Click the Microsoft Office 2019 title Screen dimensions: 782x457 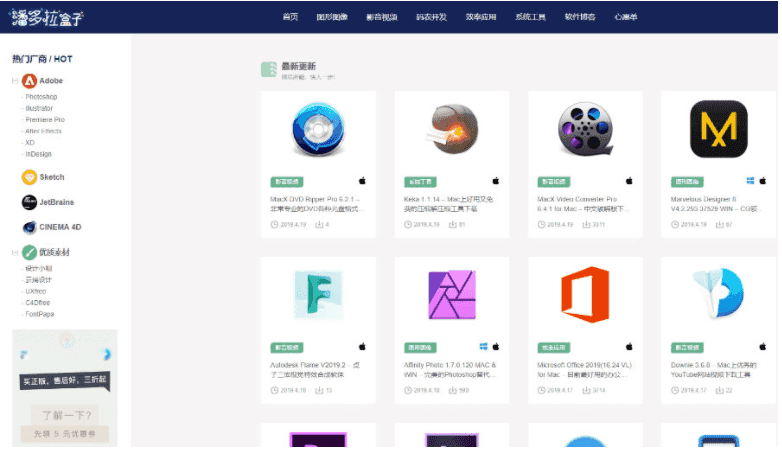pyautogui.click(x=584, y=370)
